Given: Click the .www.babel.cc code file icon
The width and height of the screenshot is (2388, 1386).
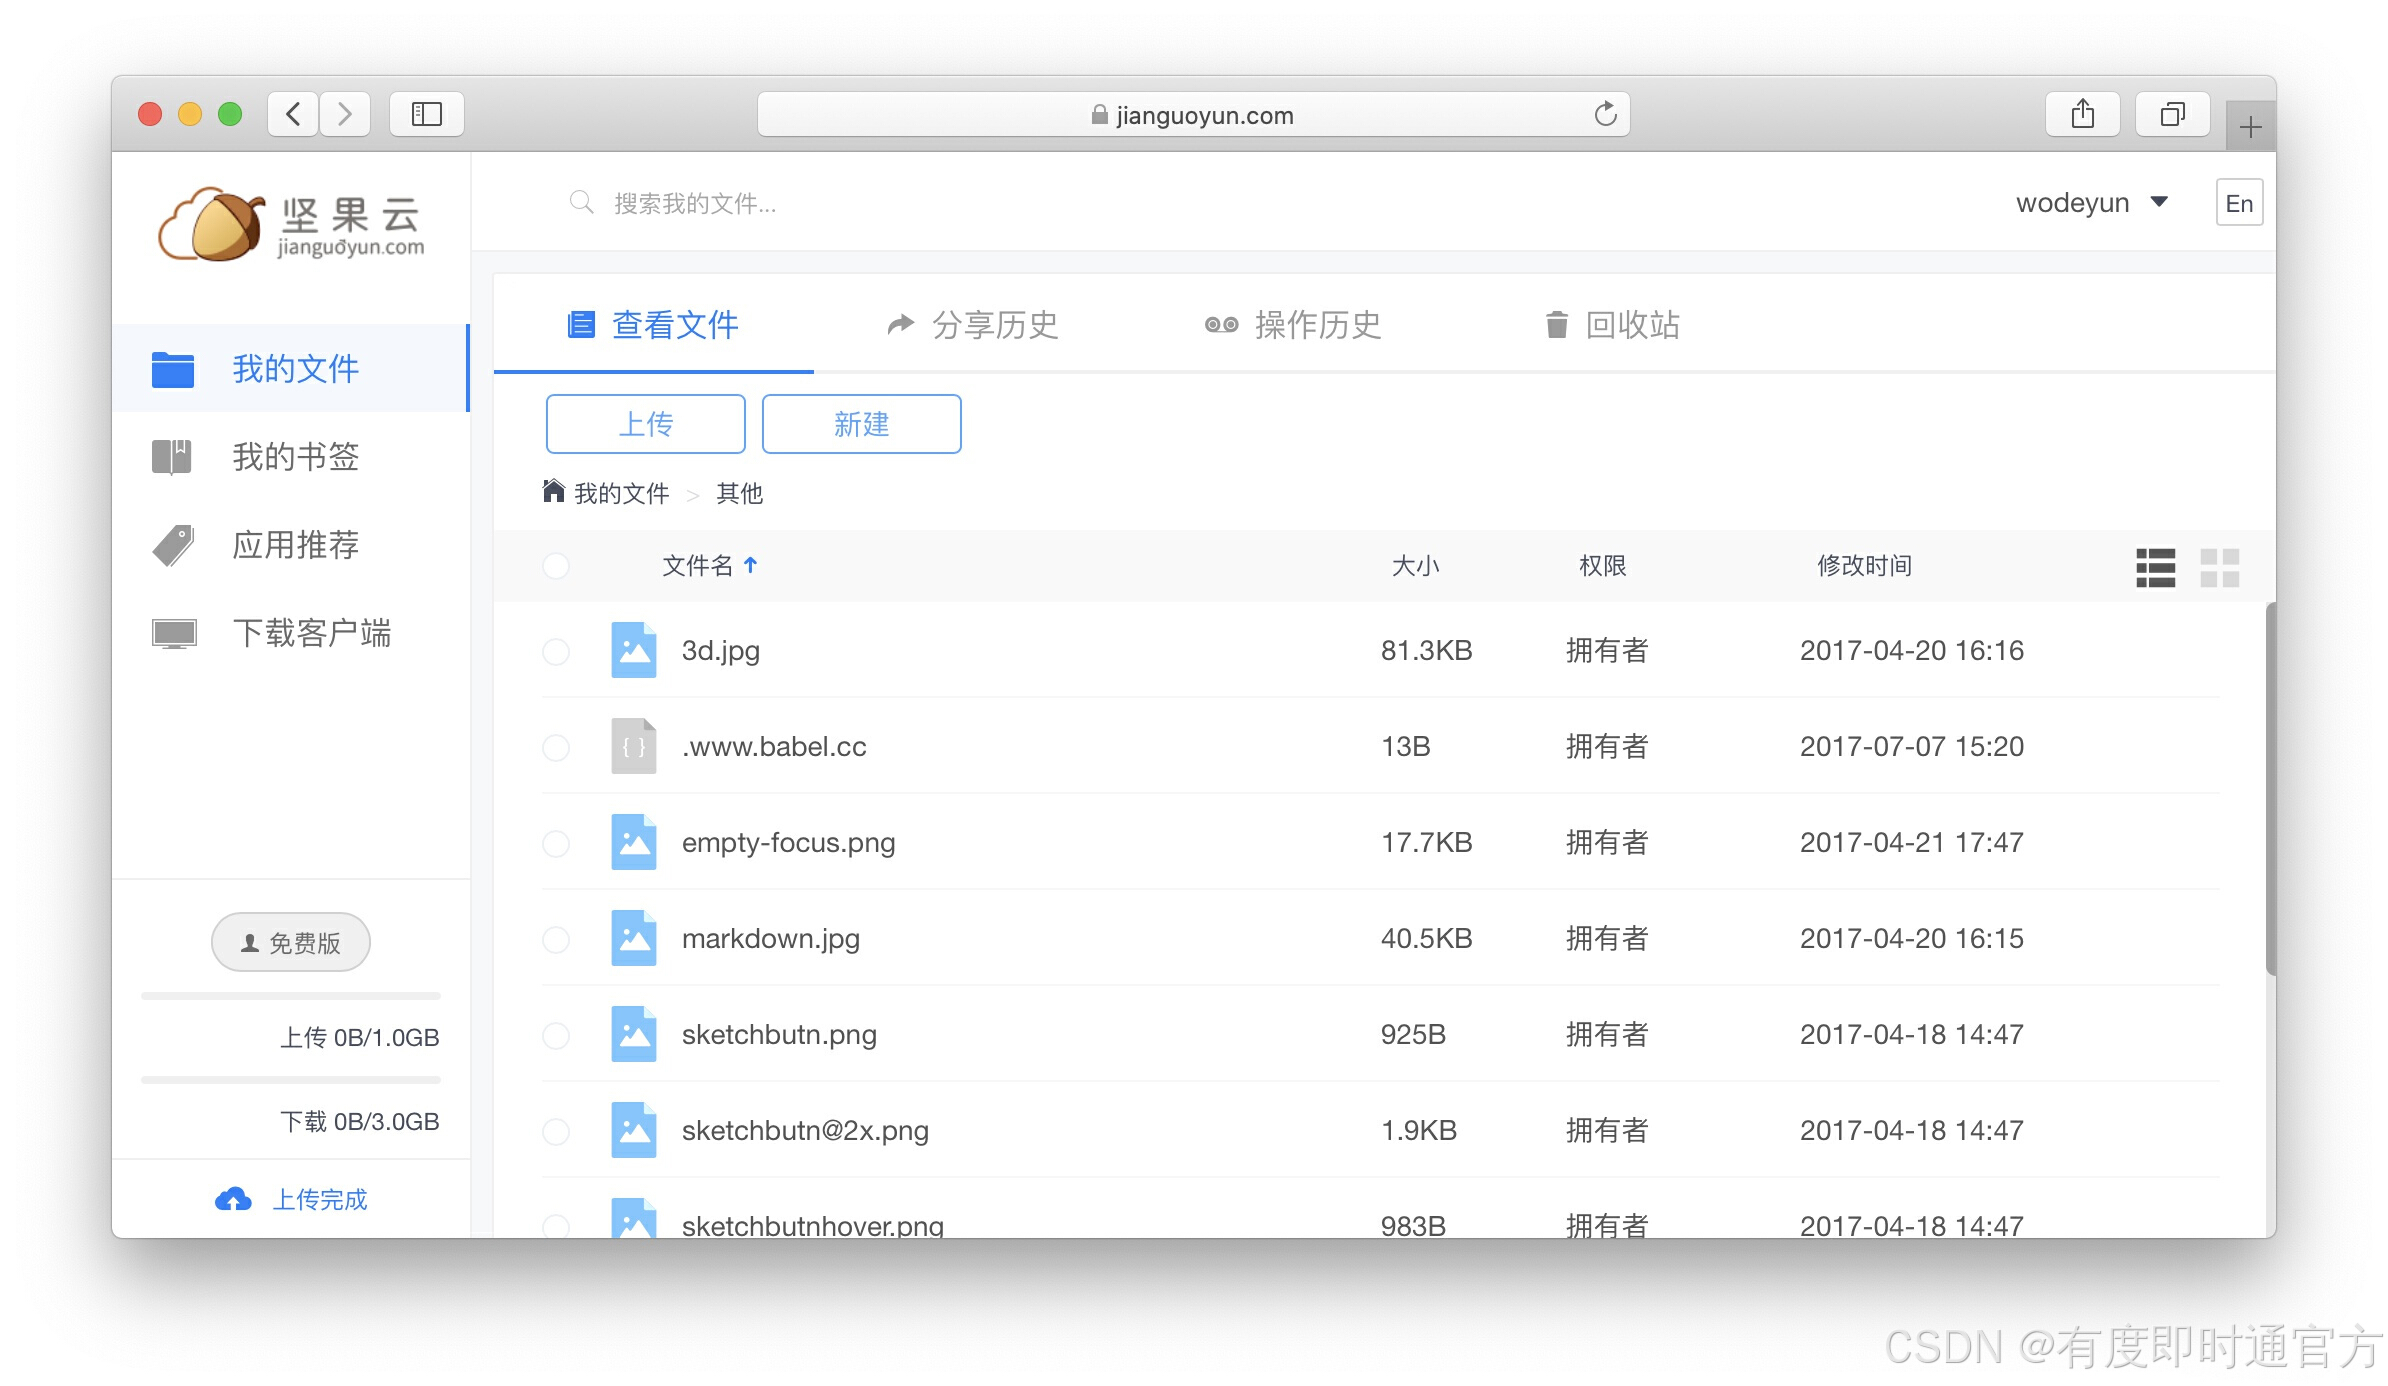Looking at the screenshot, I should click(x=633, y=746).
